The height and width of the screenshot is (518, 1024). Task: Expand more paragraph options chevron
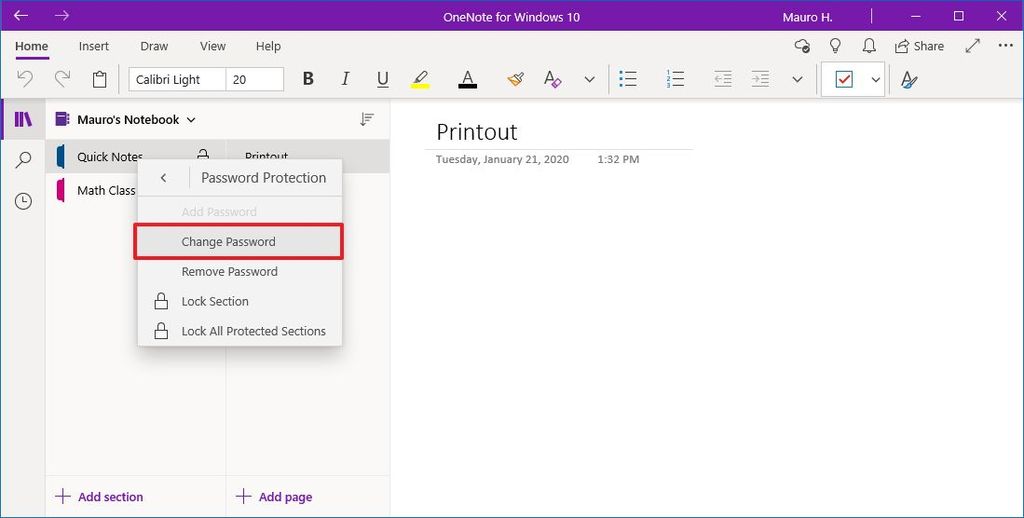[x=797, y=80]
